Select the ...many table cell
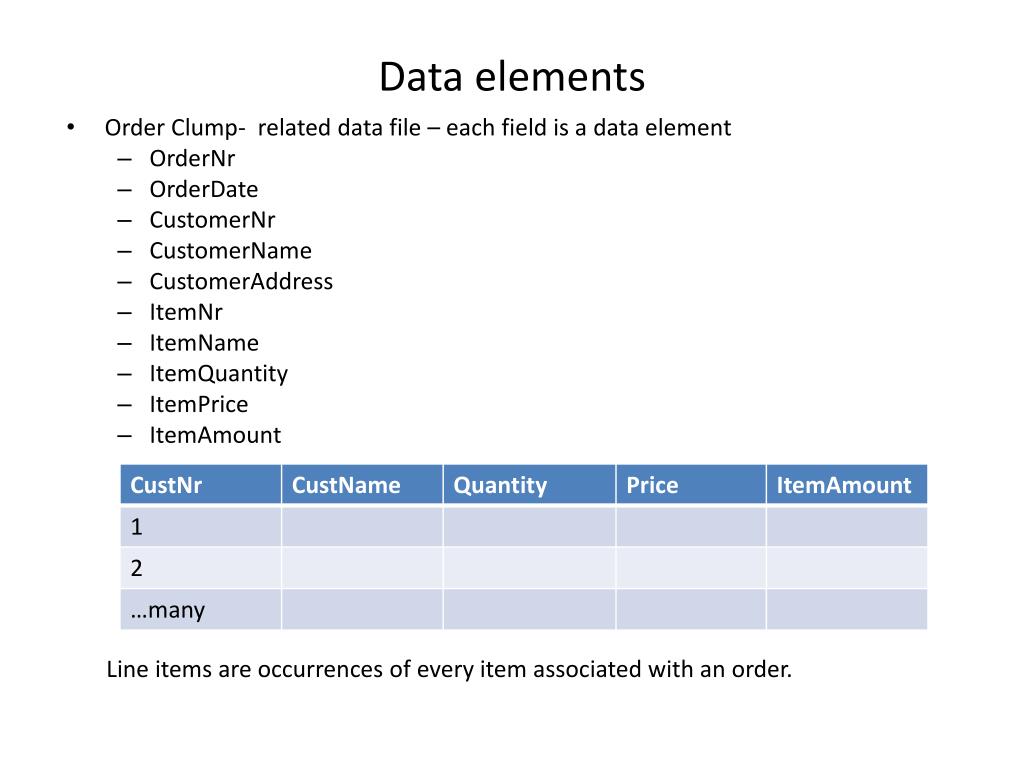This screenshot has width=1024, height=768. [201, 609]
